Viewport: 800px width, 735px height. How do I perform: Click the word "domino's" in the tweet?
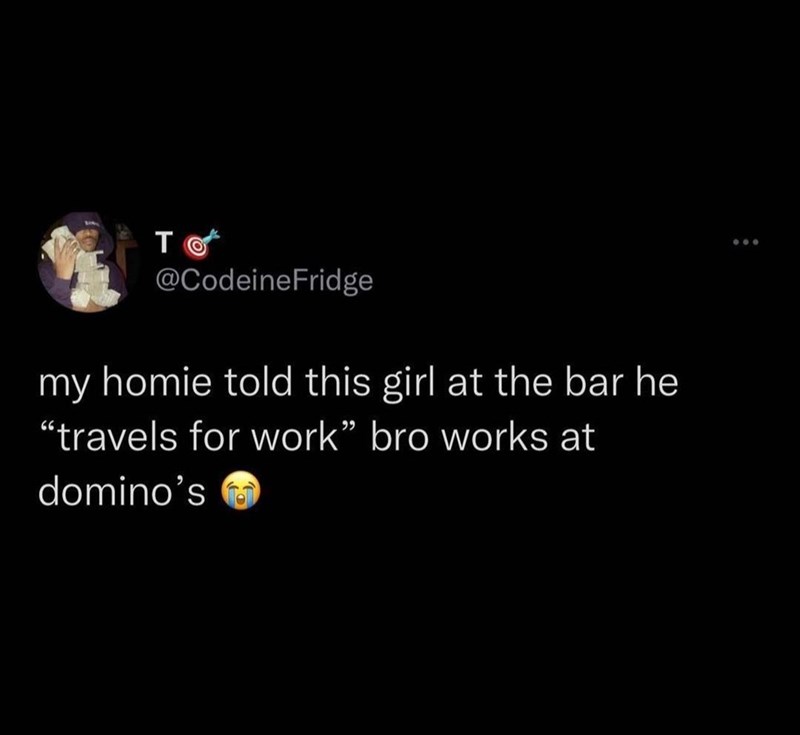click(122, 491)
